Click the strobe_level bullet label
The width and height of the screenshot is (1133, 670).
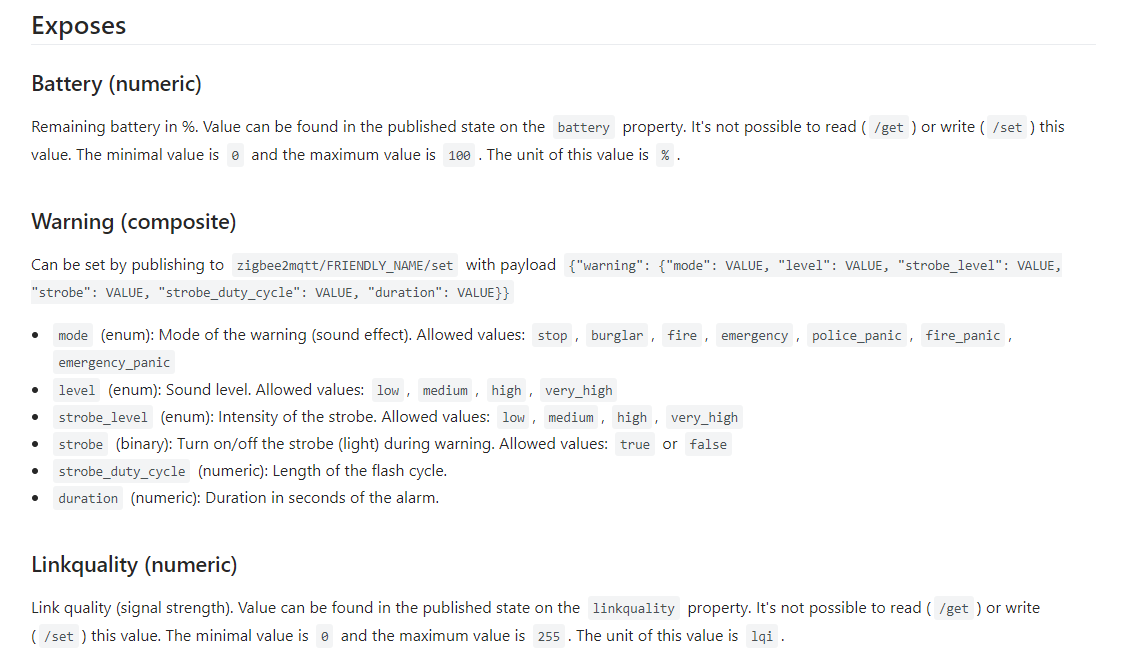click(102, 418)
